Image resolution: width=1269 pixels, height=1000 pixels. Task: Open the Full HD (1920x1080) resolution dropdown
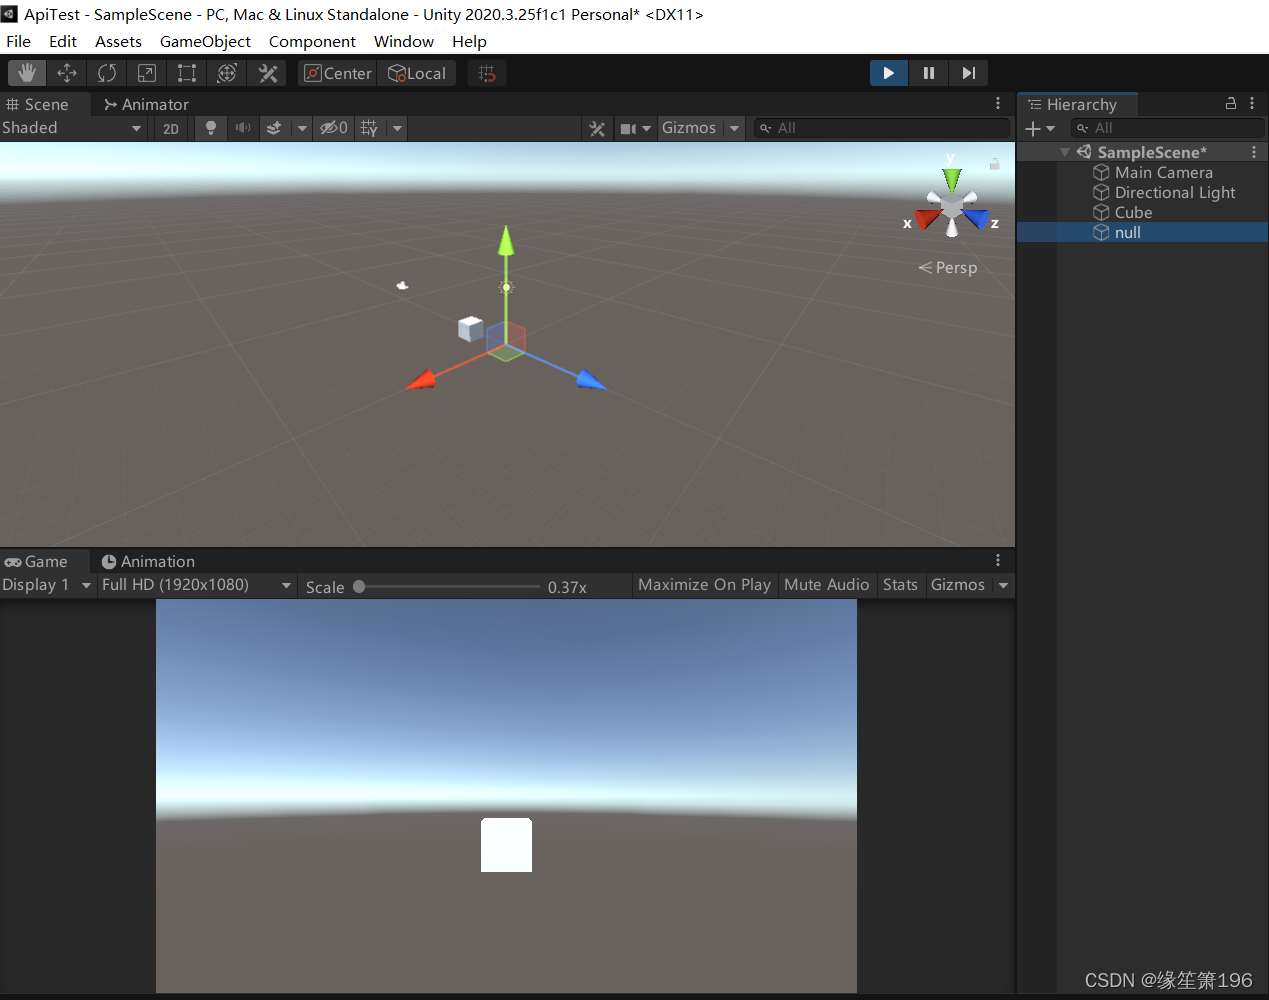[x=196, y=584]
